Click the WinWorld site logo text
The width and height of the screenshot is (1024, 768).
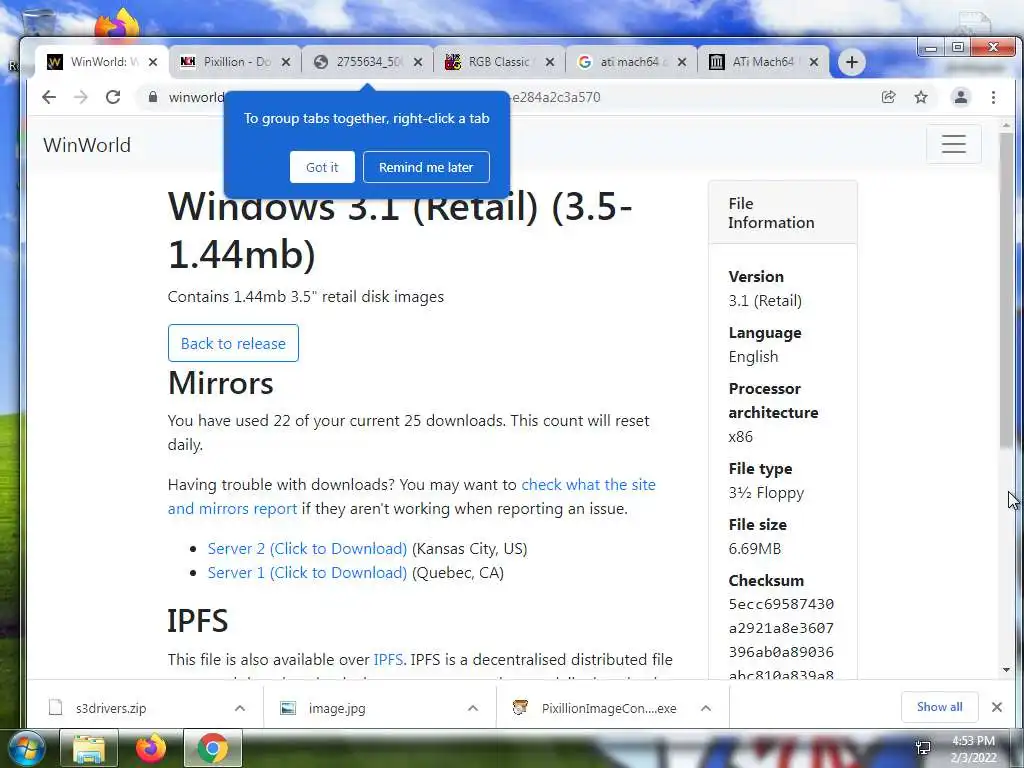(87, 145)
